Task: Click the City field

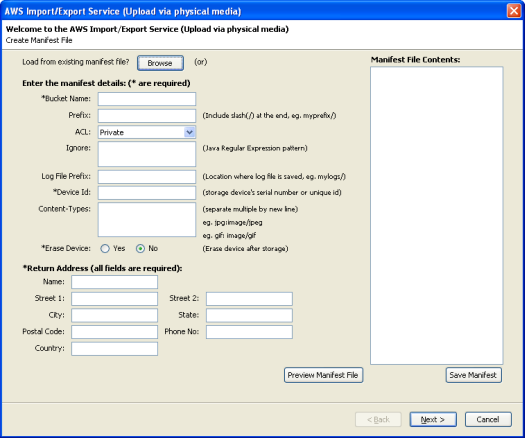Action: click(115, 315)
